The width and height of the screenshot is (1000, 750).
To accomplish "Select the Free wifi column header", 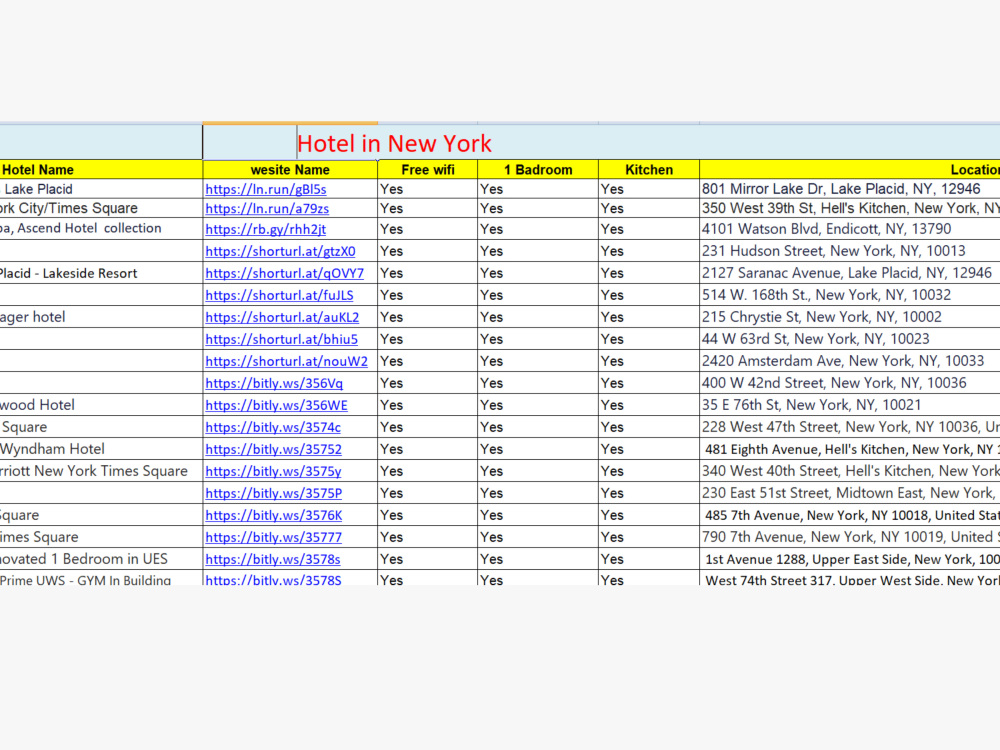I will click(x=428, y=170).
